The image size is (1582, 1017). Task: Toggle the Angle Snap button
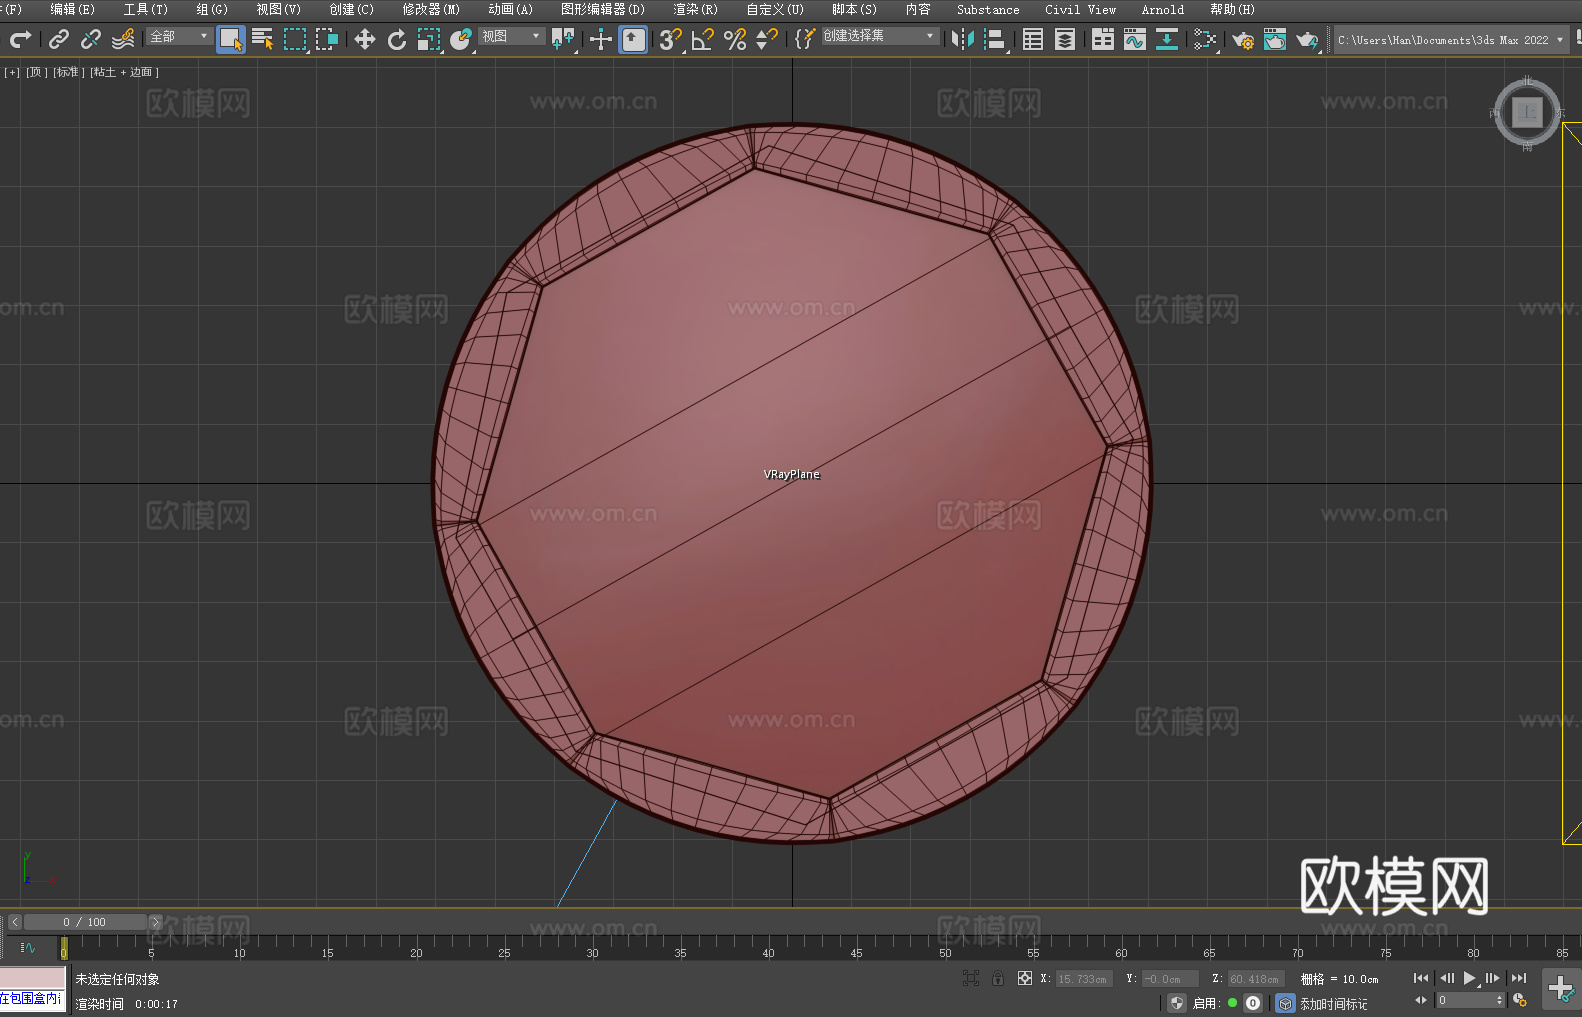pos(703,39)
